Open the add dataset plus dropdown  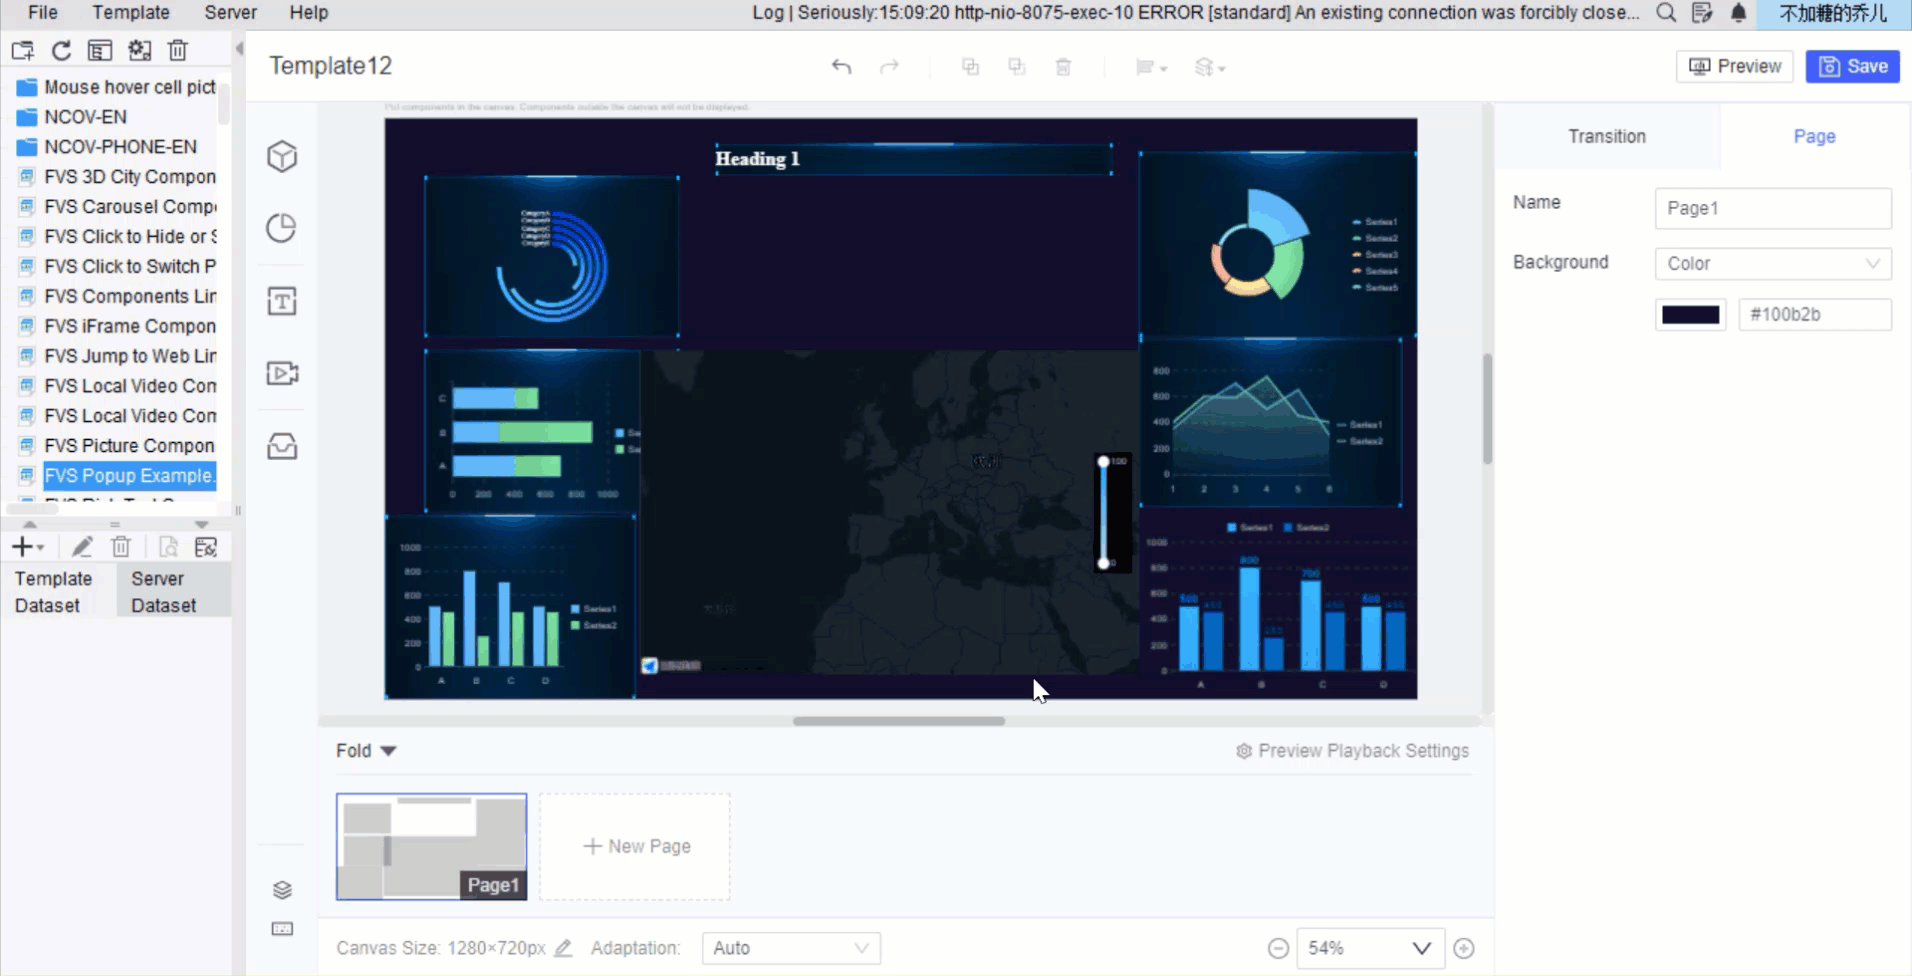click(27, 547)
